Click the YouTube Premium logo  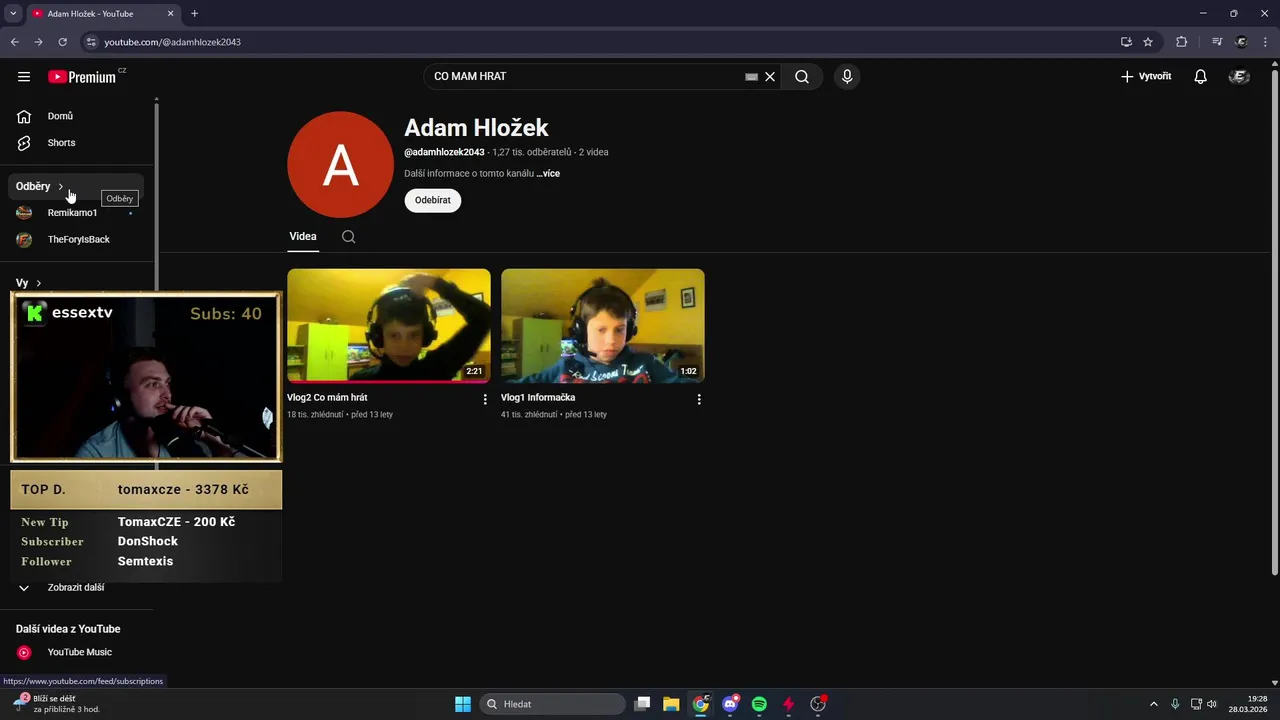(82, 77)
